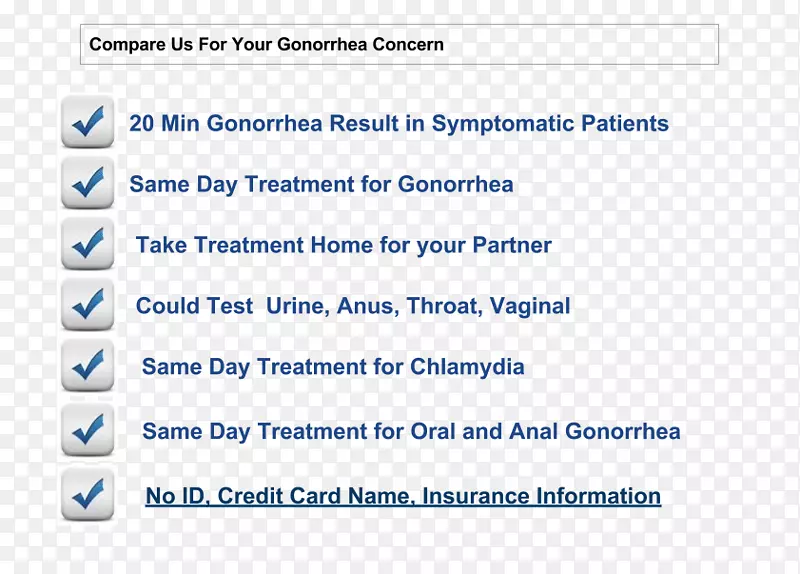Click the Compare Us For Your Gonorrhea Concern header box
800x574 pixels.
(x=399, y=44)
